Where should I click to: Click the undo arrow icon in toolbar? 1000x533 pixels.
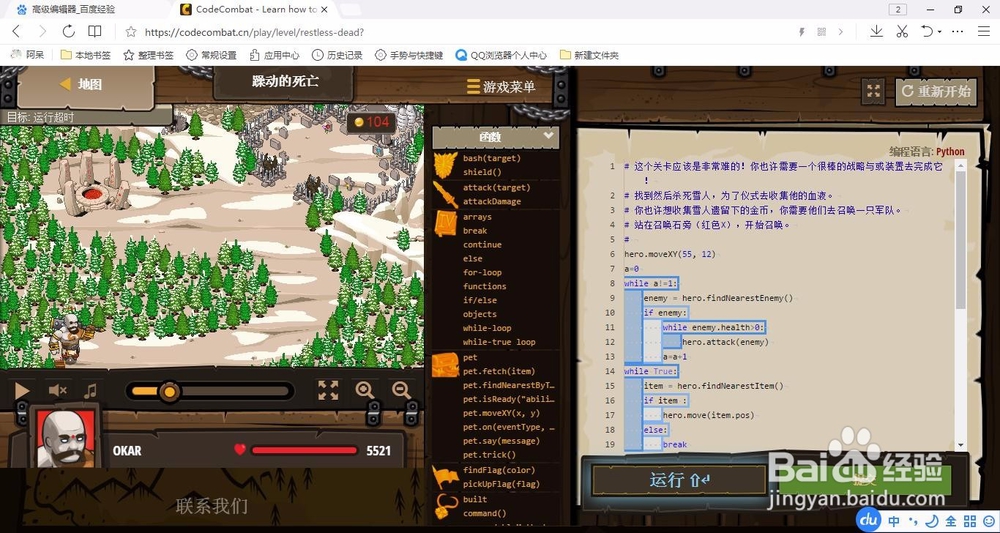[x=927, y=31]
